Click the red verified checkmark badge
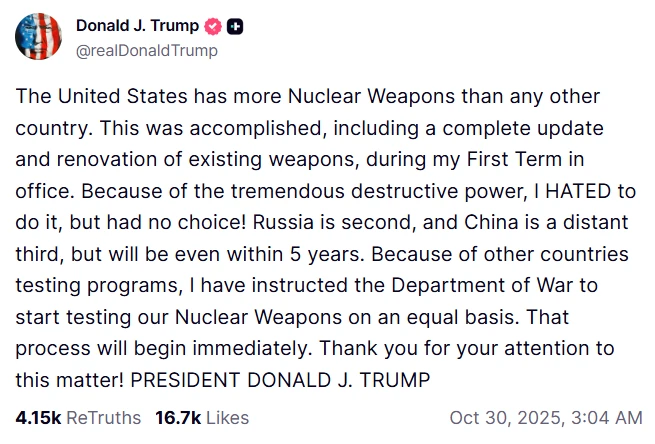Viewport: 655px width, 444px height. click(x=212, y=27)
